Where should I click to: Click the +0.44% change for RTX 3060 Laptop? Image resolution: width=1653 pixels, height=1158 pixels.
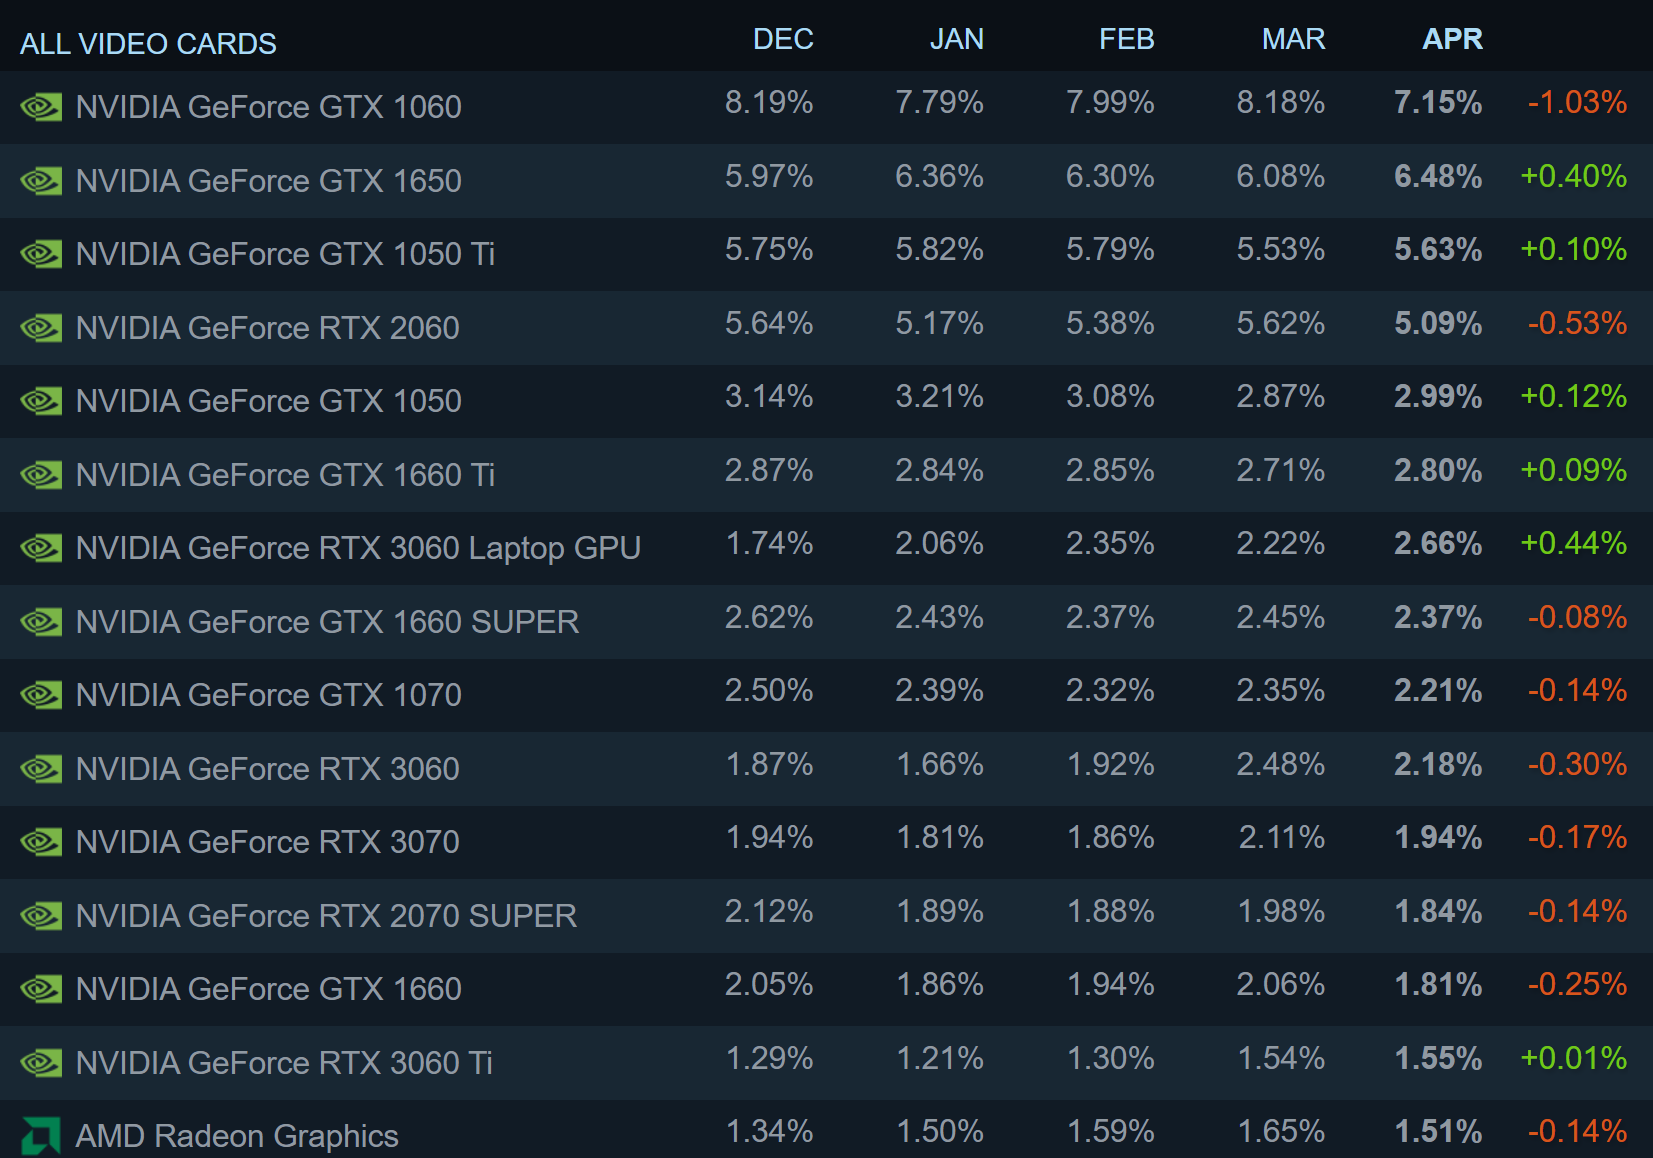(x=1573, y=543)
